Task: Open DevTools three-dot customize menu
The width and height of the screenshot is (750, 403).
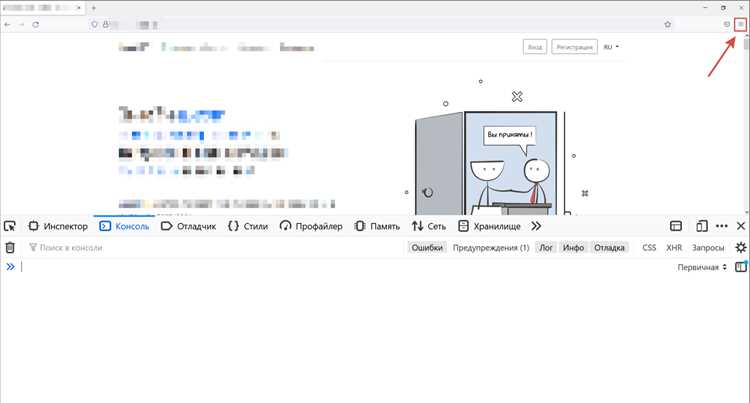Action: [722, 226]
